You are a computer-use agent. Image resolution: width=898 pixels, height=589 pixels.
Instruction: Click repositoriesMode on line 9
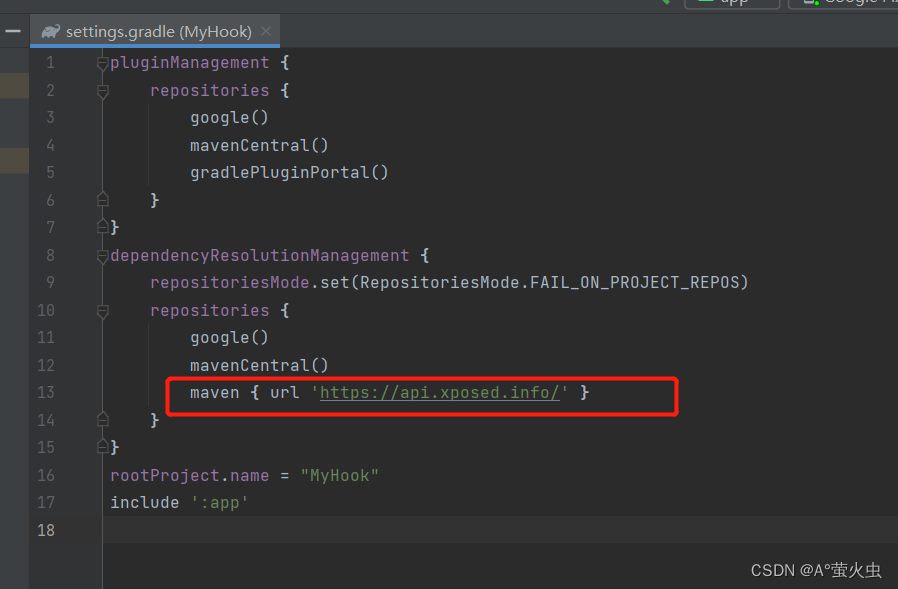230,283
